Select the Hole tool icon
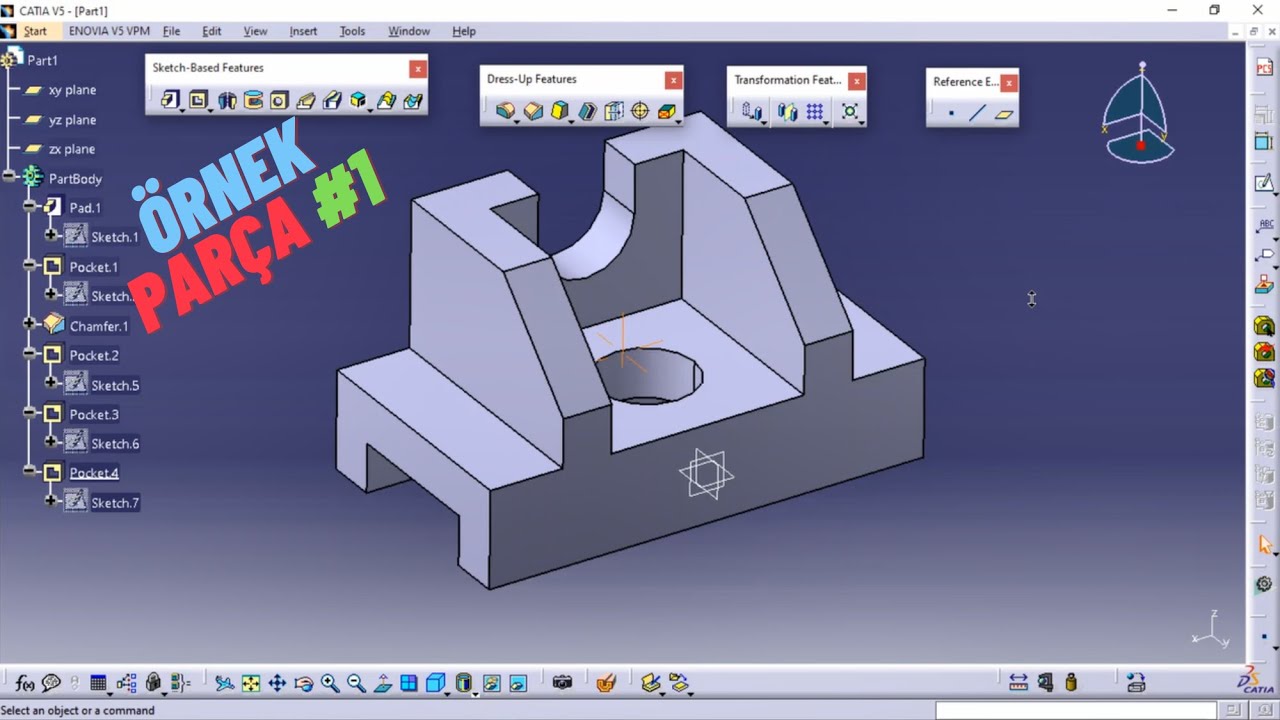 point(279,100)
